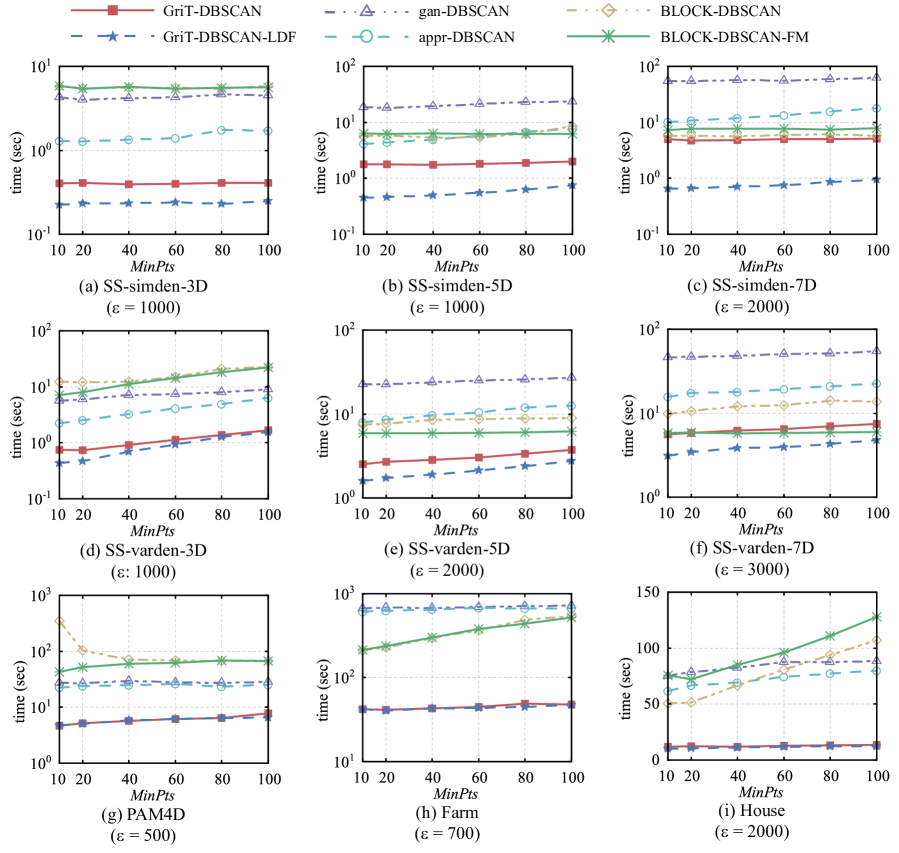Click the '(f) SS-varden-7D' caption
Screen dimensions: 899x853
[x=752, y=548]
